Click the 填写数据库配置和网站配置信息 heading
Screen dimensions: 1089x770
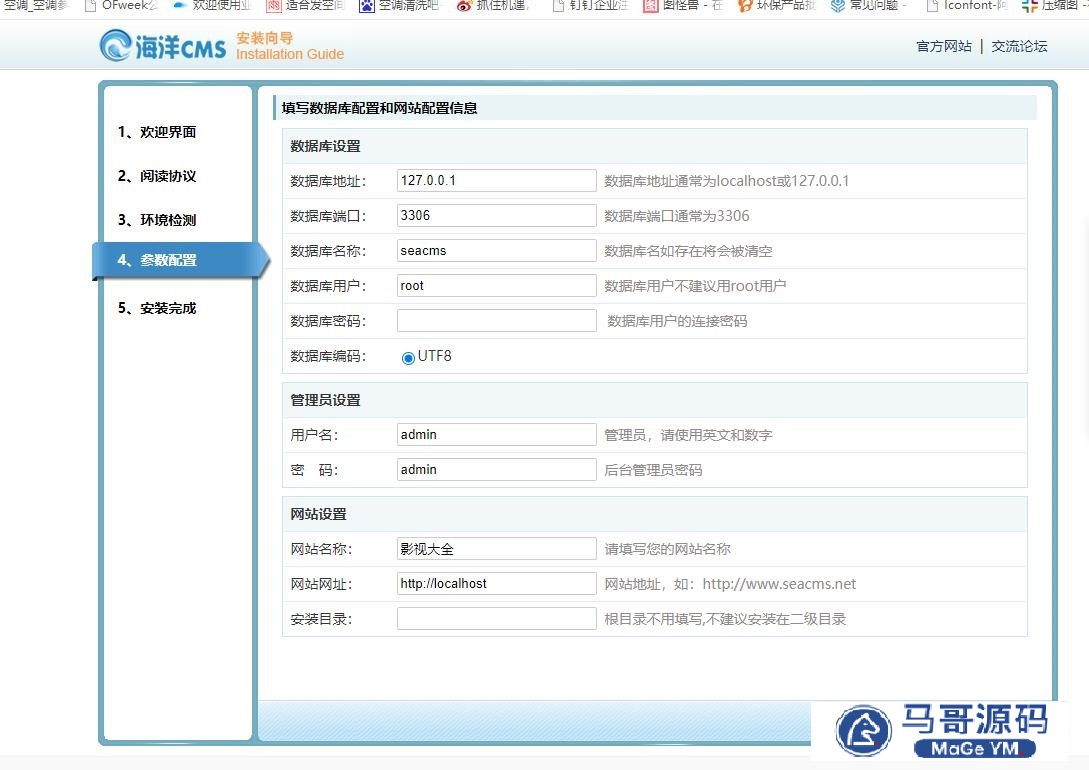379,108
